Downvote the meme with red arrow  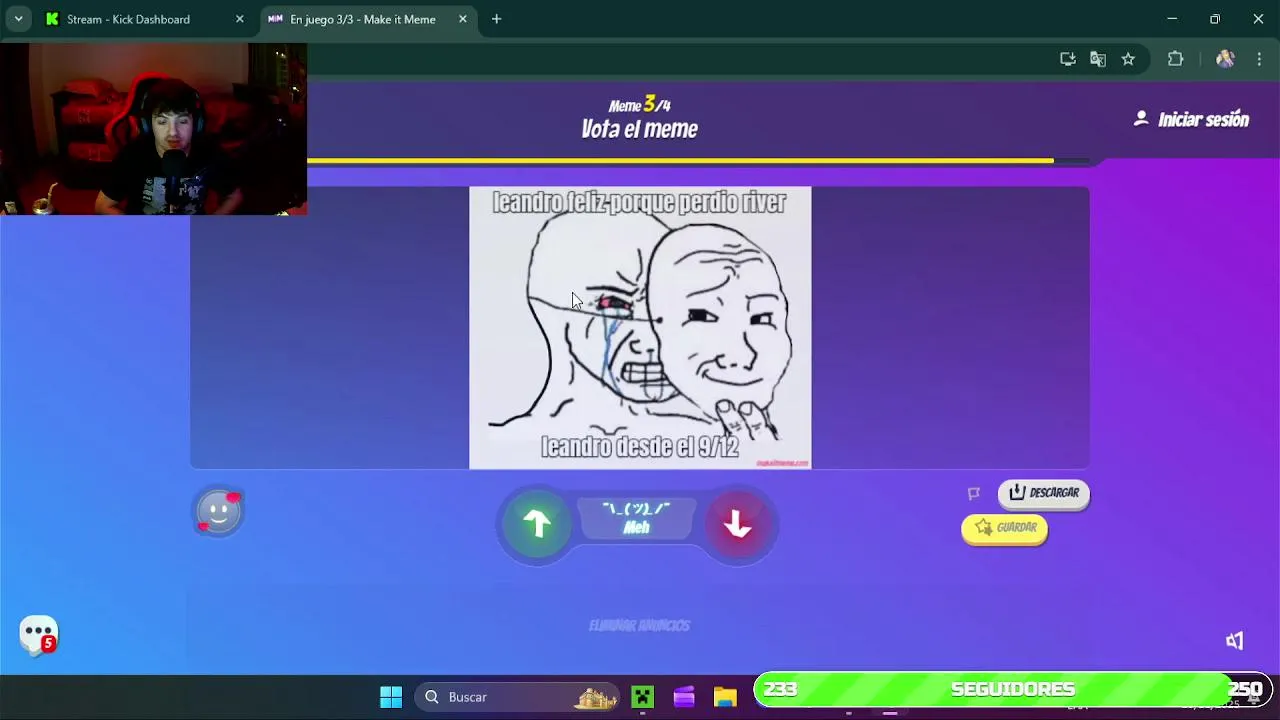coord(738,523)
